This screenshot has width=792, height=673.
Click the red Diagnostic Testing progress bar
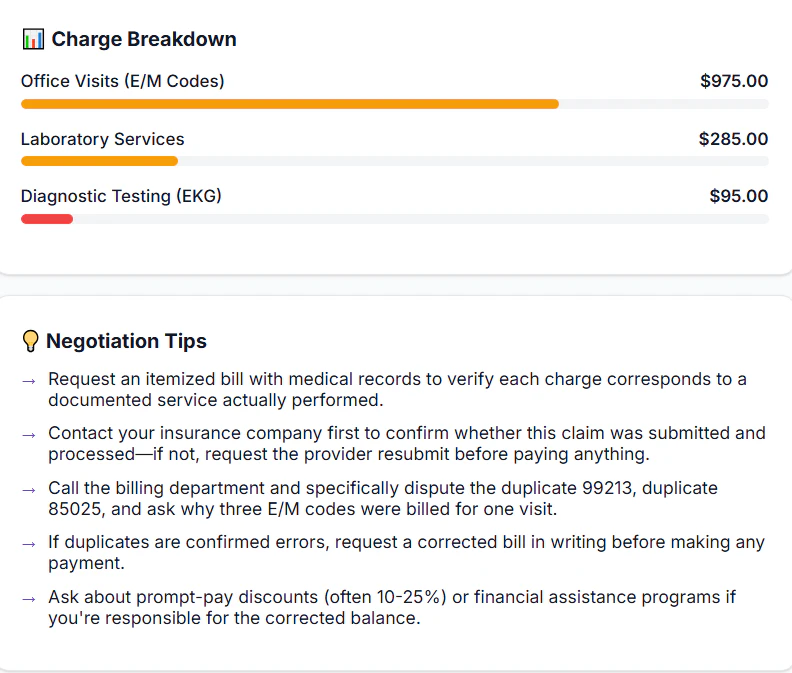click(47, 219)
